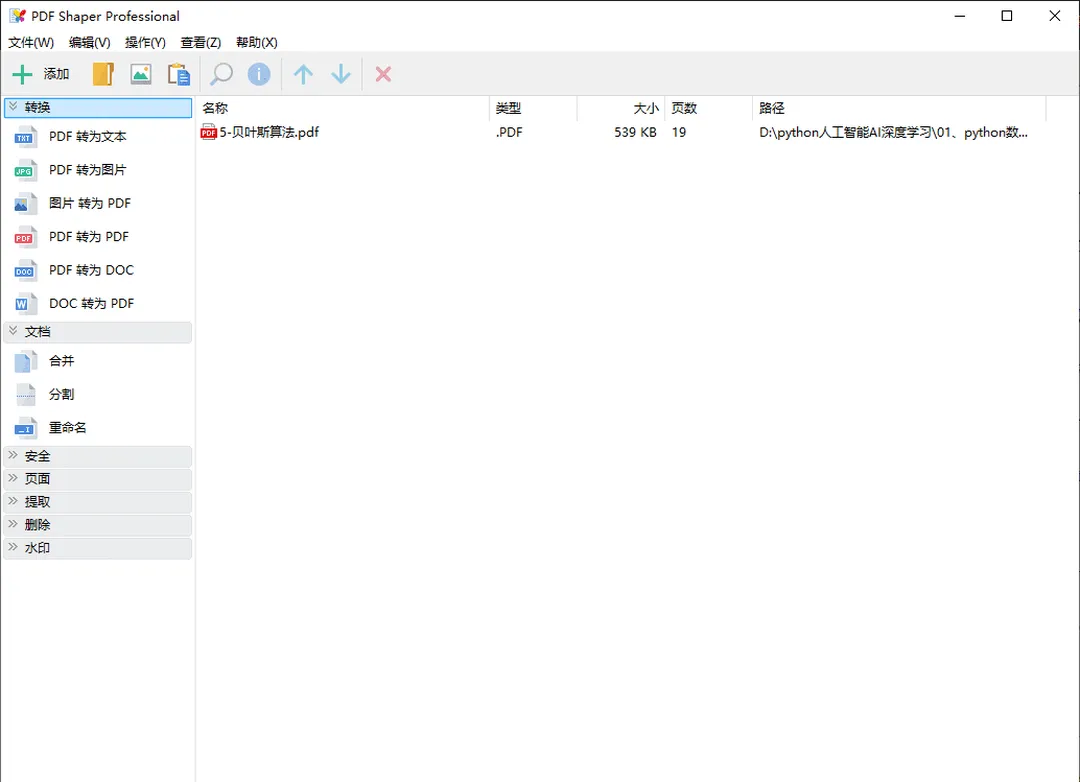This screenshot has width=1080, height=782.
Task: Click the magnifier preview icon
Action: tap(221, 74)
